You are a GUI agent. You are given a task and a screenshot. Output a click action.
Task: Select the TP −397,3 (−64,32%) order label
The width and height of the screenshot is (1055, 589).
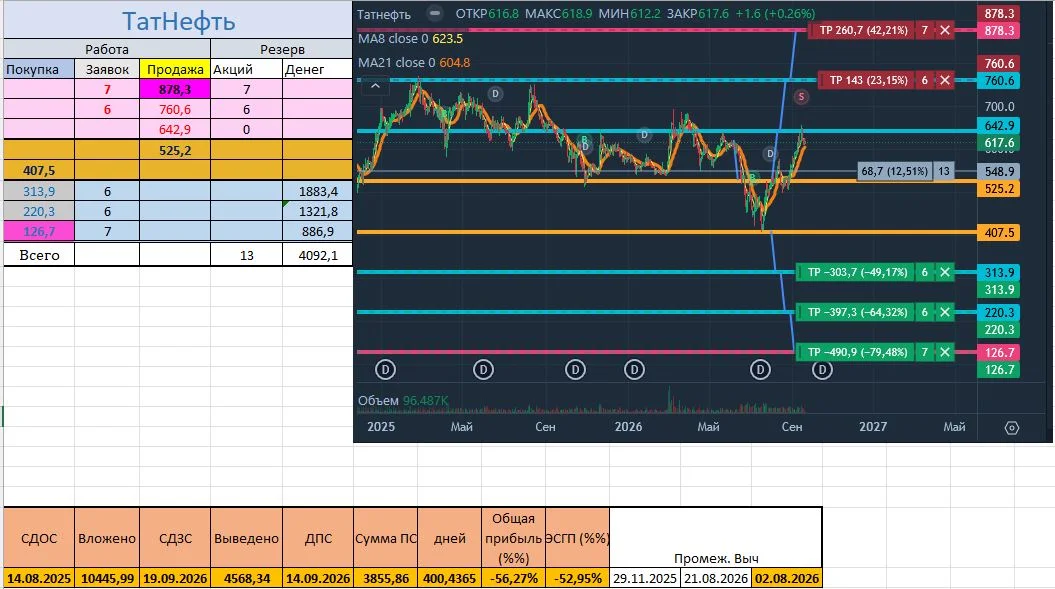coord(857,312)
